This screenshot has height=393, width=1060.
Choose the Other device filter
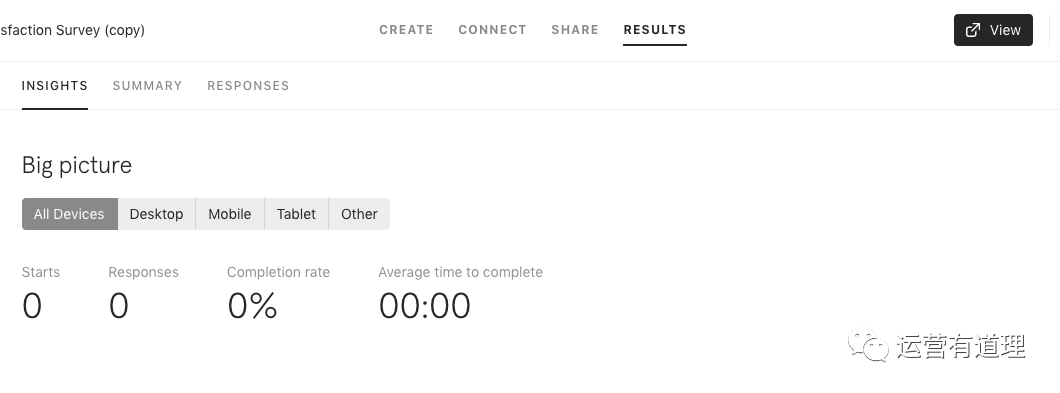359,214
